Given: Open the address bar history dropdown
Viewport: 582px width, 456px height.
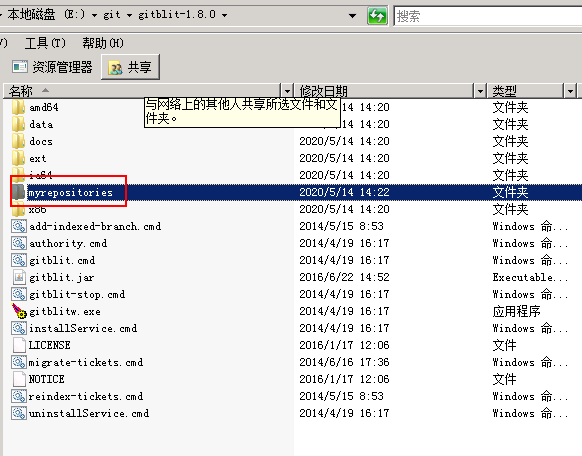Looking at the screenshot, I should [x=353, y=16].
